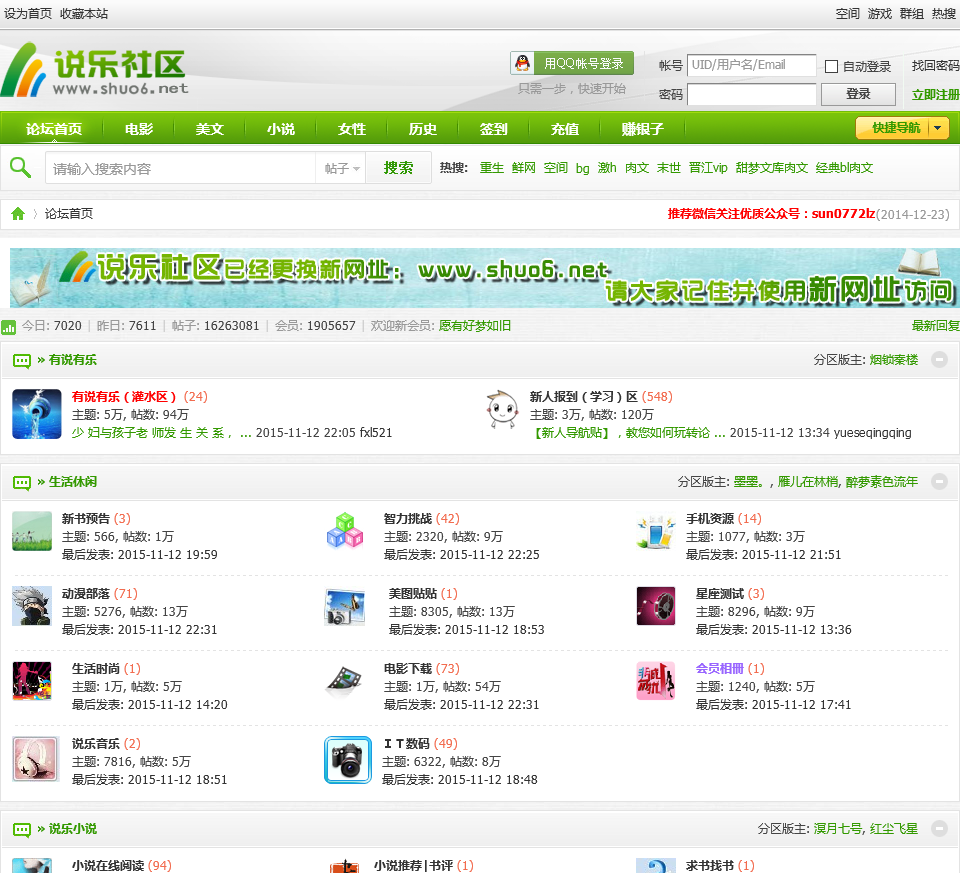Click the 说乐社区 site logo
Image resolution: width=960 pixels, height=873 pixels.
[x=94, y=69]
